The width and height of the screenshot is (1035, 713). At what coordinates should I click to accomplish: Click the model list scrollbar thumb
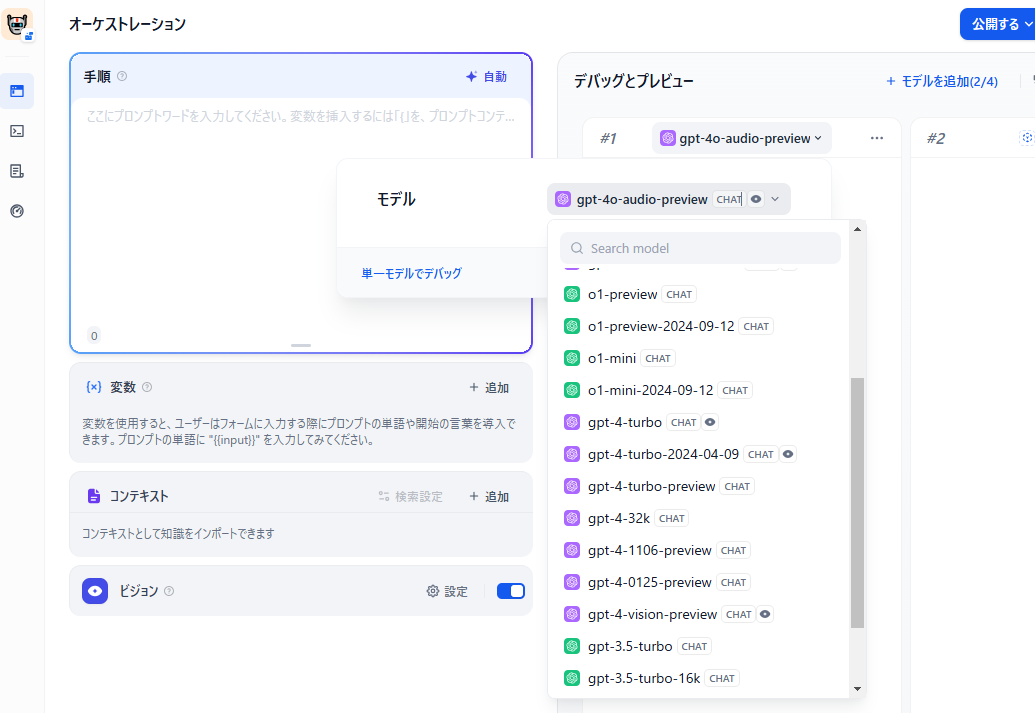857,503
